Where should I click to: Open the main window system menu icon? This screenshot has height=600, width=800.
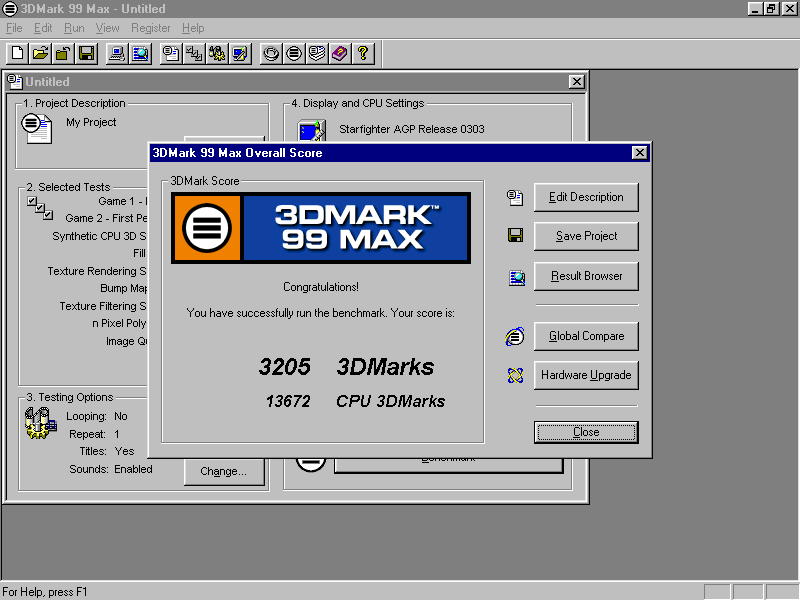(9, 8)
